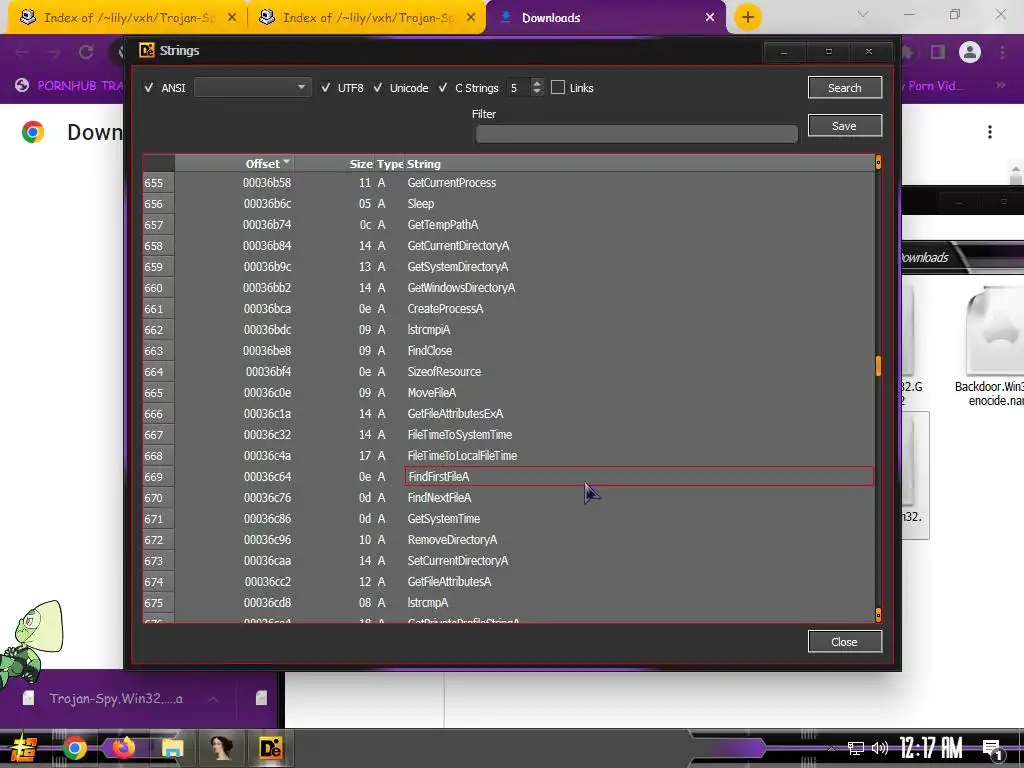Select the GetCurrentProcess string row
The height and width of the screenshot is (768, 1024).
pos(451,183)
